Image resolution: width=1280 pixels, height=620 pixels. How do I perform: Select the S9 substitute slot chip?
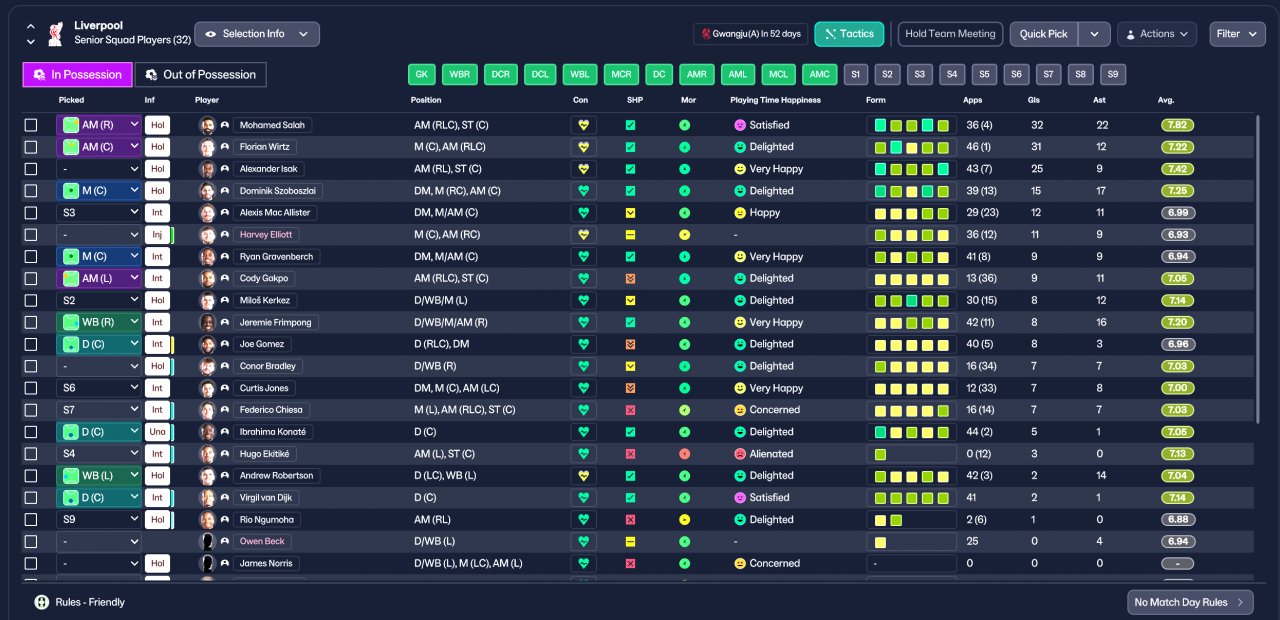coord(1113,74)
